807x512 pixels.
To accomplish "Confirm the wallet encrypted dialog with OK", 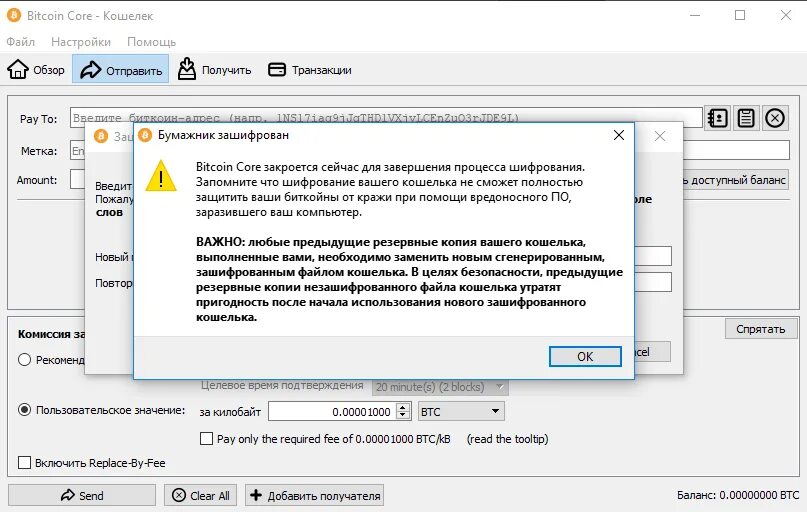I will click(585, 356).
